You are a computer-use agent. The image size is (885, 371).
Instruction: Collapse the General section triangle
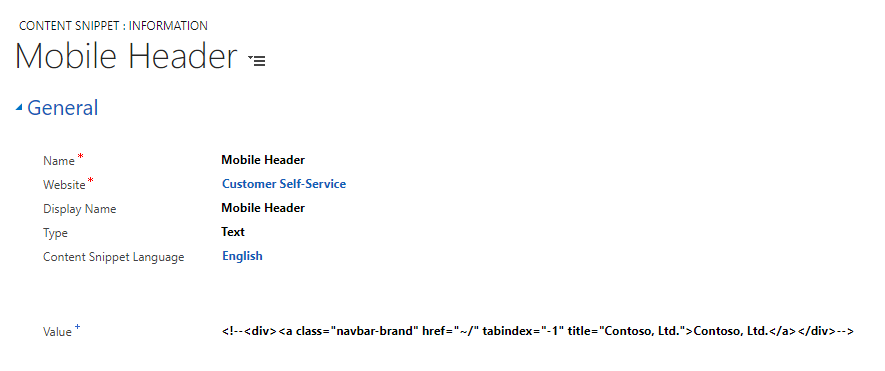pos(19,107)
